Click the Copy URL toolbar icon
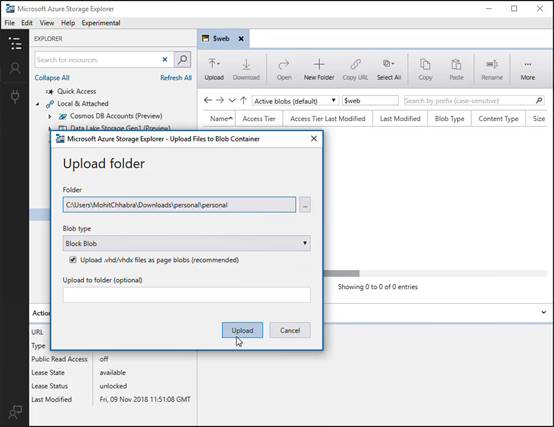The width and height of the screenshot is (554, 427). tap(355, 70)
